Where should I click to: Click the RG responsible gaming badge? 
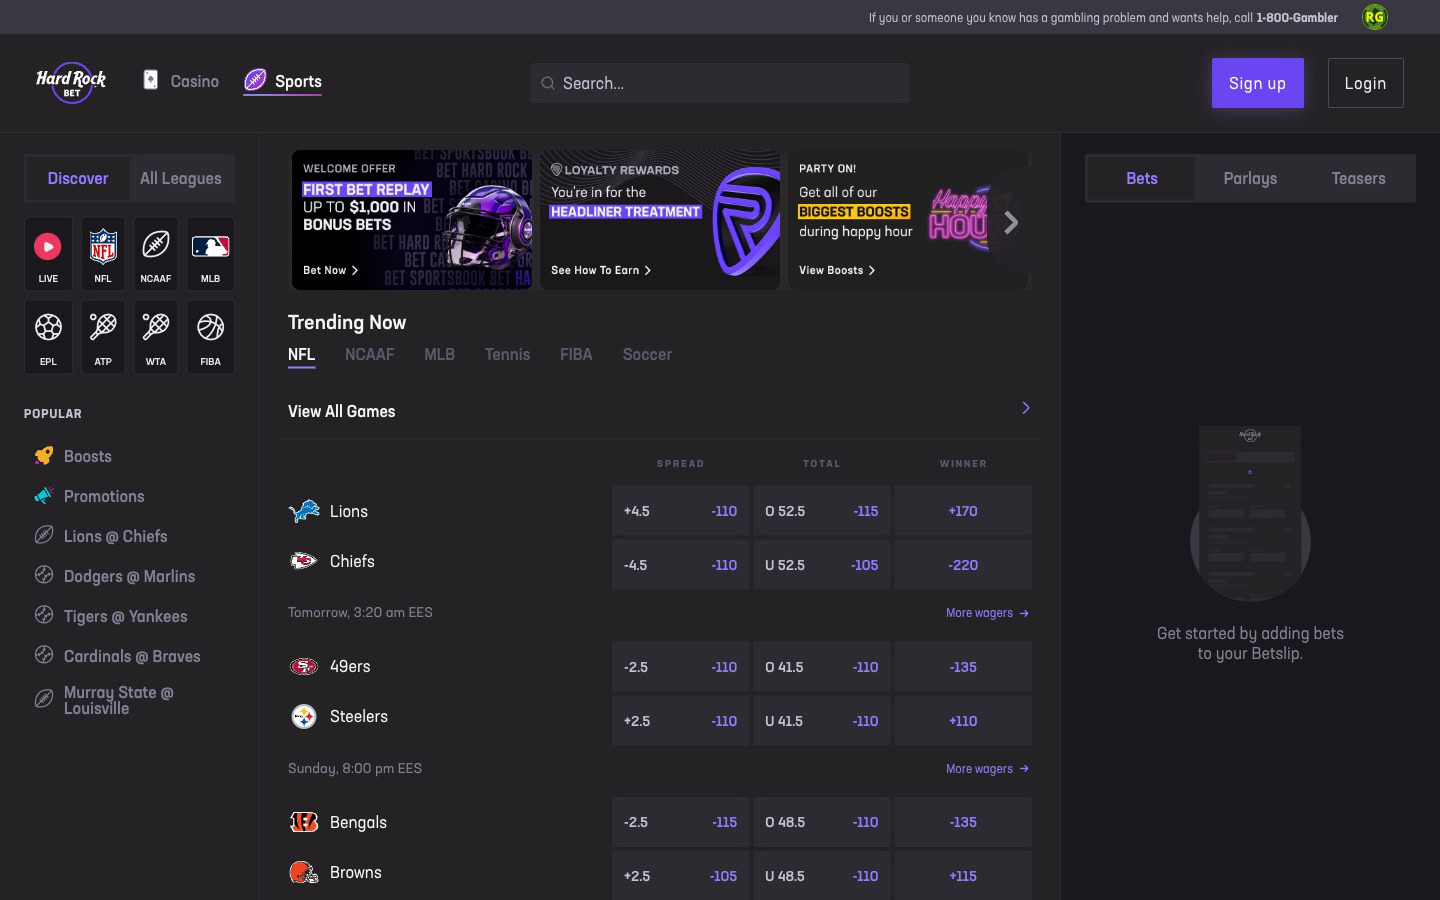pos(1375,17)
